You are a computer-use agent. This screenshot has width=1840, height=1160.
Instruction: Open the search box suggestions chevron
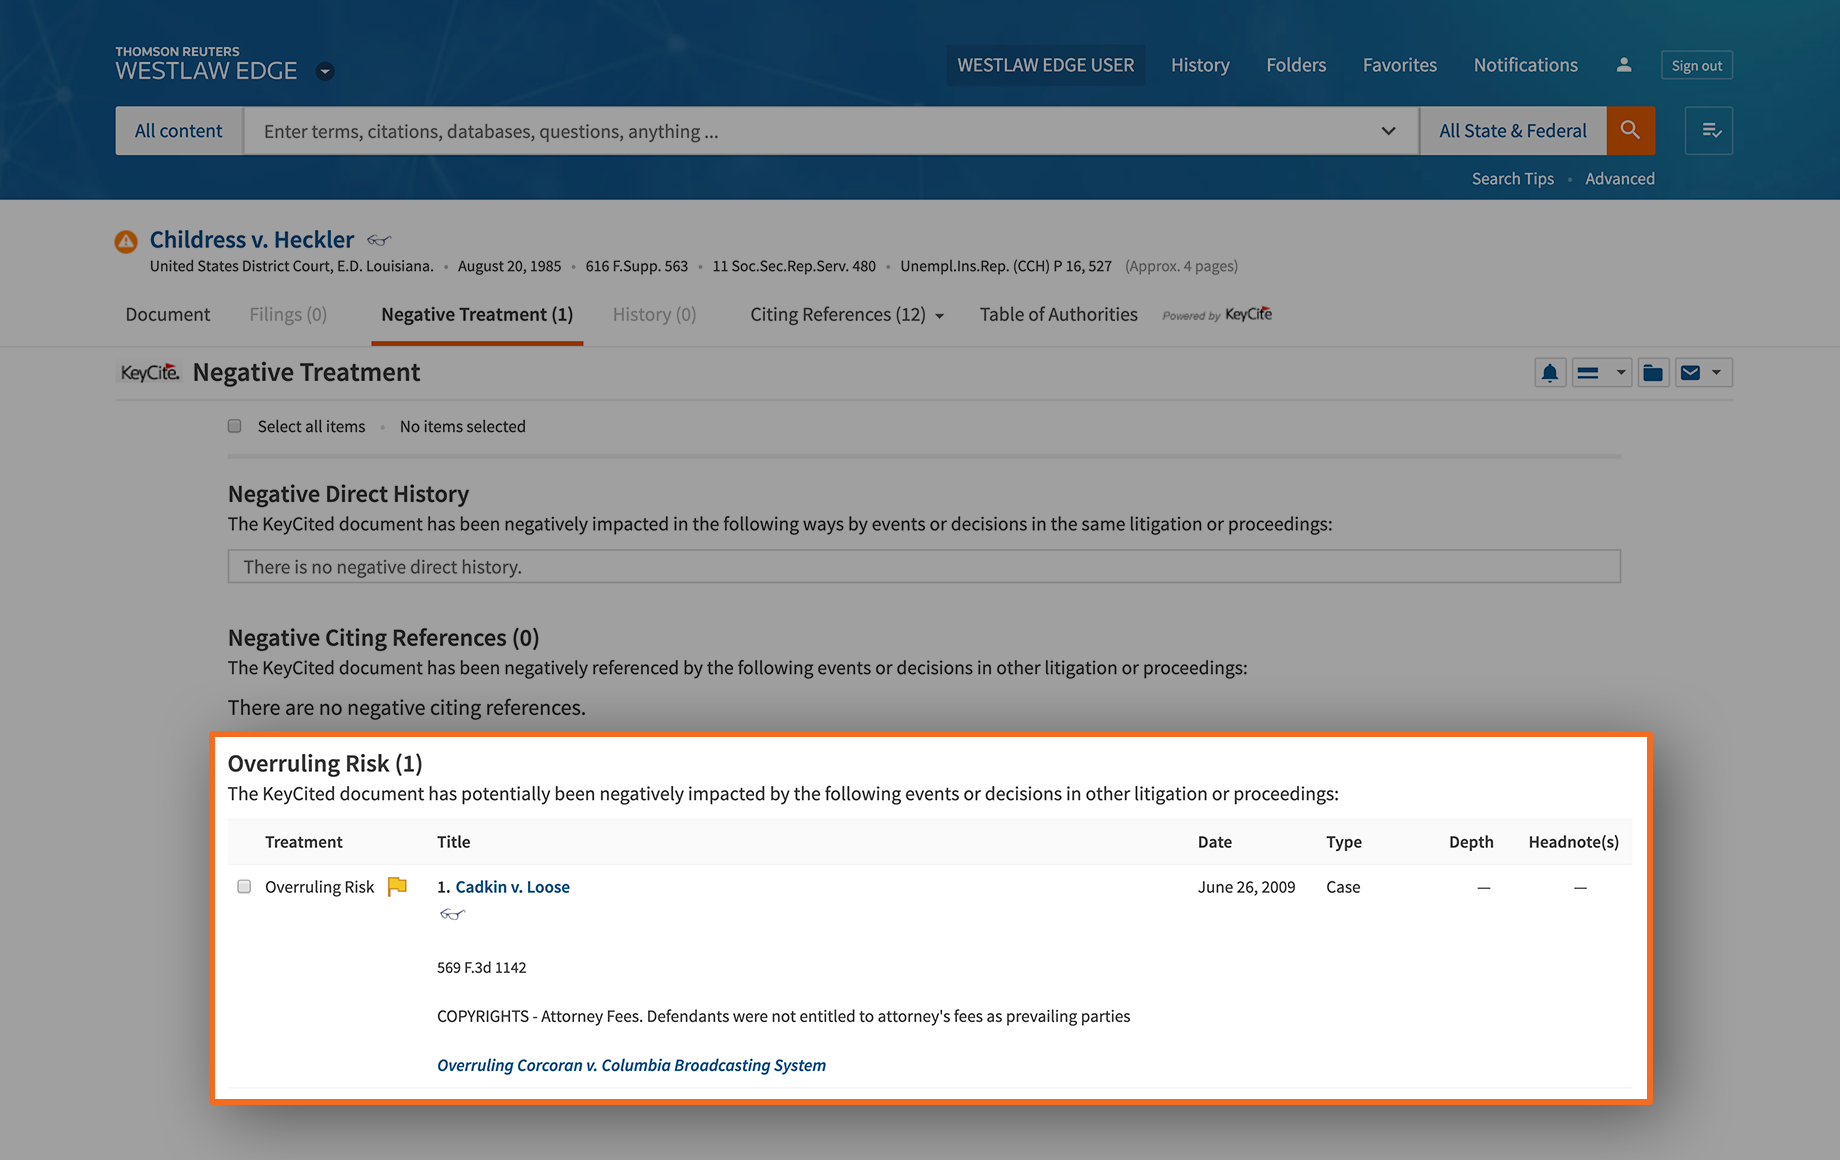pos(1388,131)
